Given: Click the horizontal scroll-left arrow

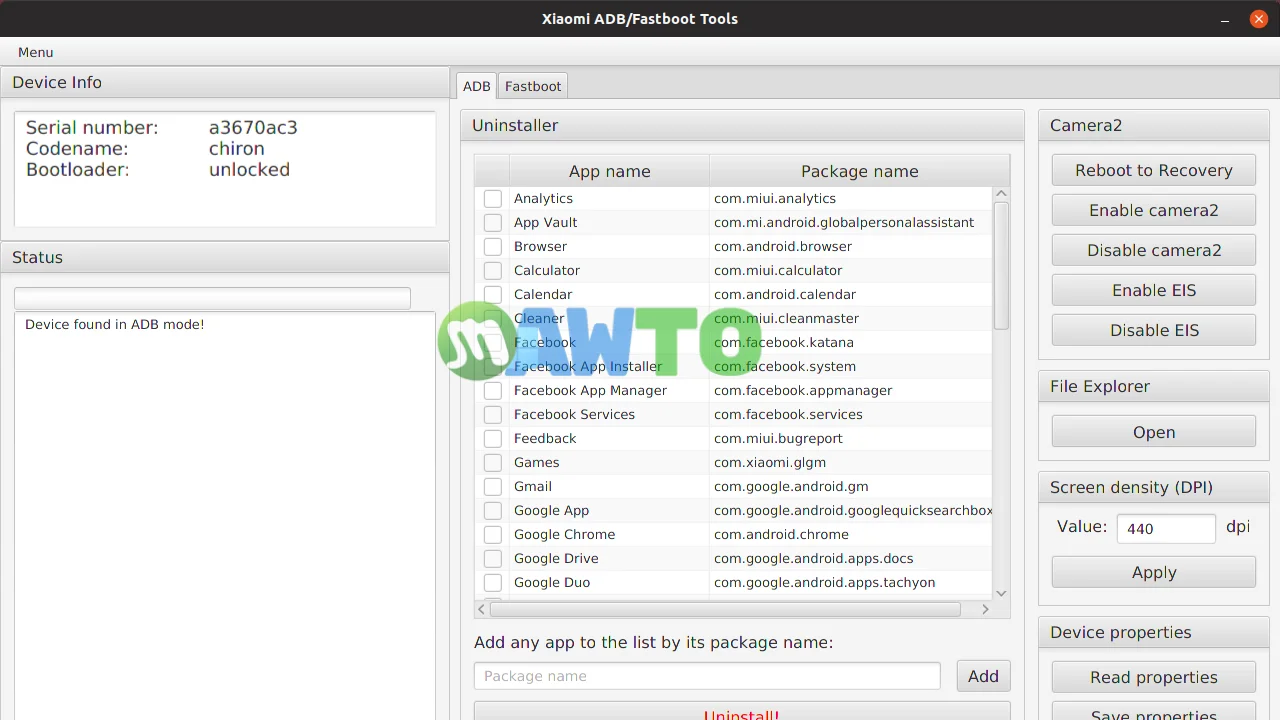Looking at the screenshot, I should pos(482,608).
